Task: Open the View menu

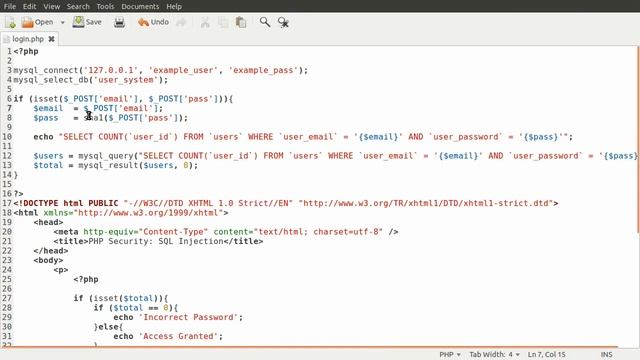Action: click(52, 7)
